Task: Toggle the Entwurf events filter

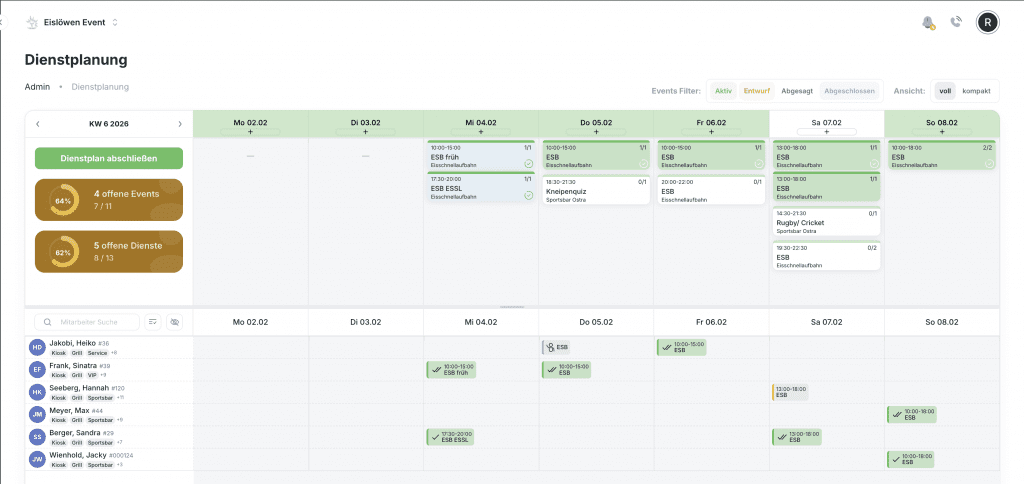Action: 757,91
